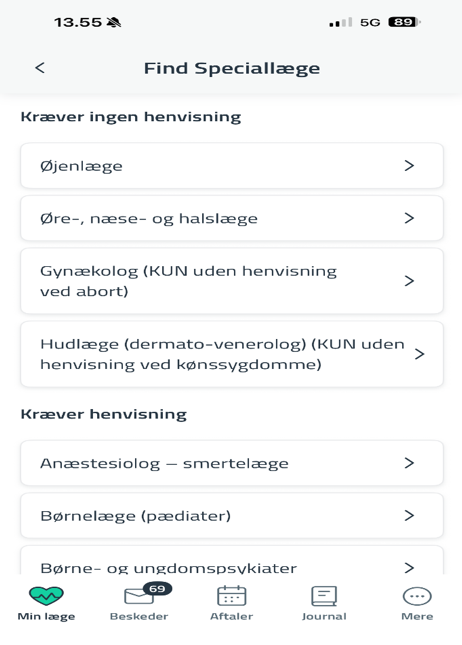
Task: Open Min læge heart icon tab
Action: [x=46, y=596]
